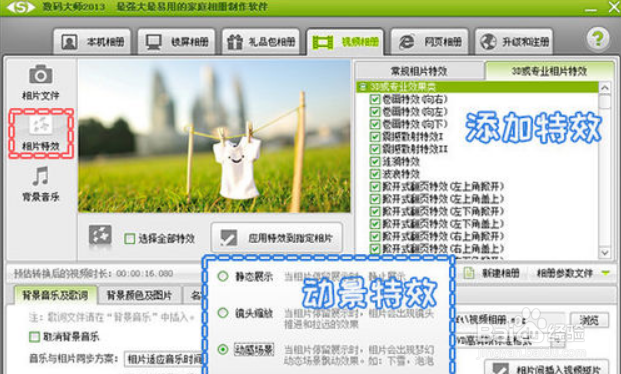
Task: Toggle 掀开式翻页特效(左下角掀开) checkbox
Action: tap(375, 212)
